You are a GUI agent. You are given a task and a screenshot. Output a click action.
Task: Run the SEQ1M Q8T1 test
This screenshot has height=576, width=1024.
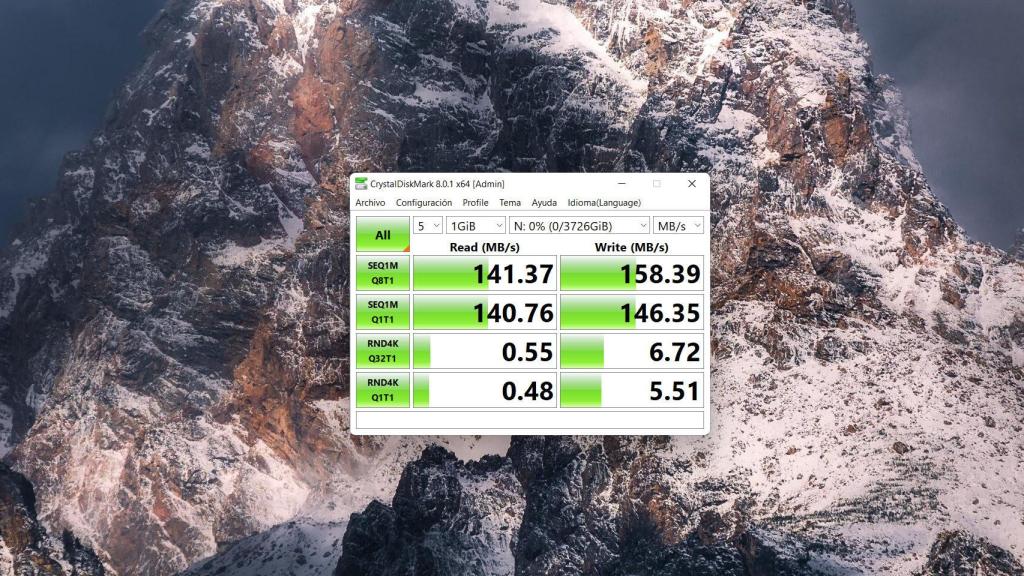383,273
